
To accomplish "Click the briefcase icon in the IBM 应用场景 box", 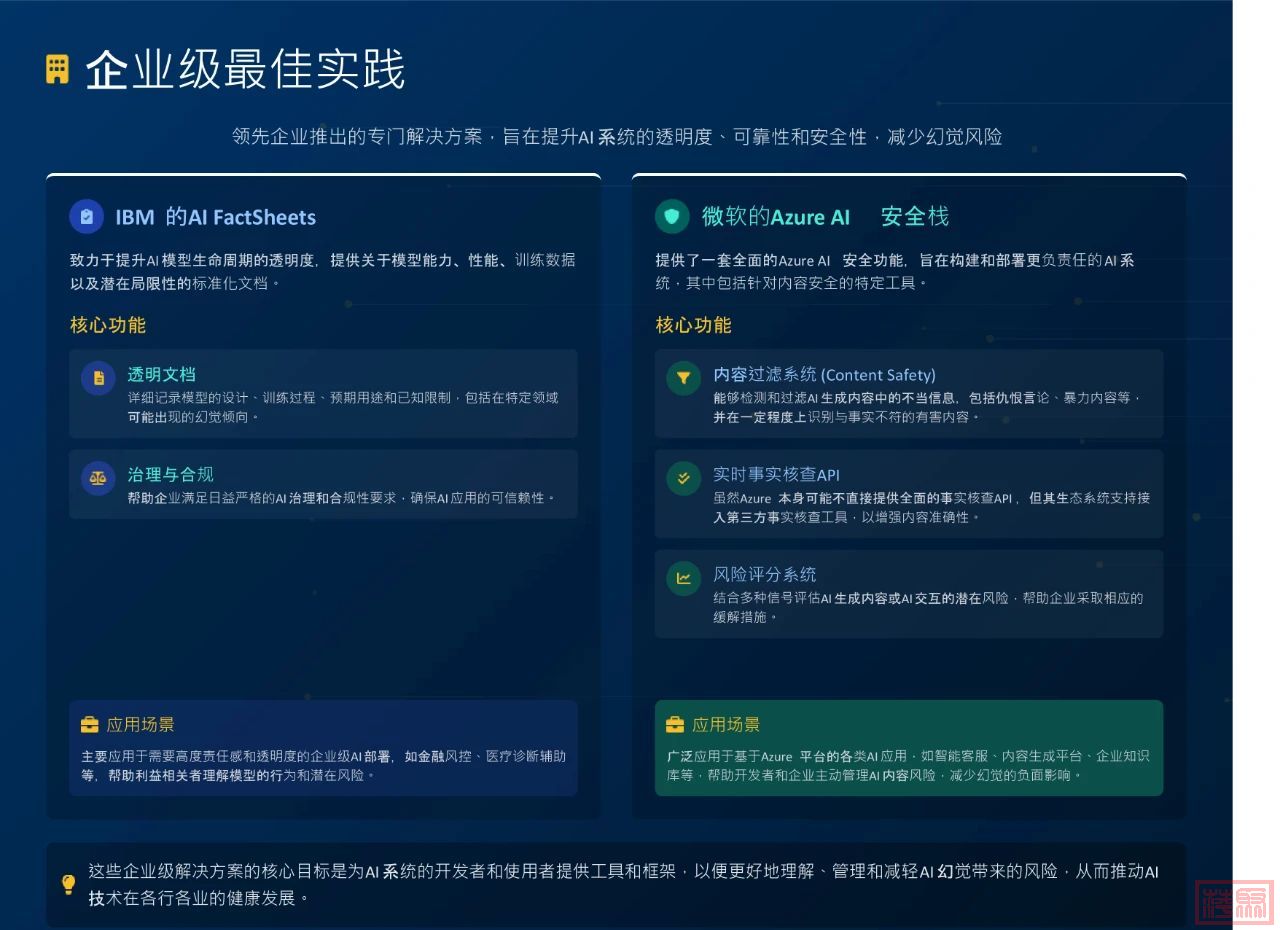I will click(90, 725).
